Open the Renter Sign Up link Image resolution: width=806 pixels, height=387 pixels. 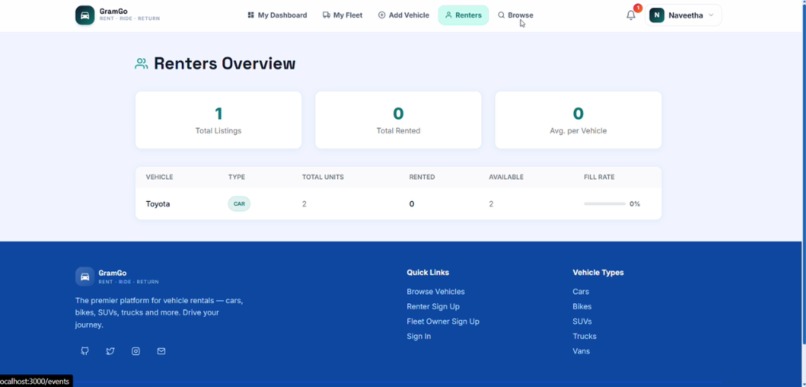433,306
